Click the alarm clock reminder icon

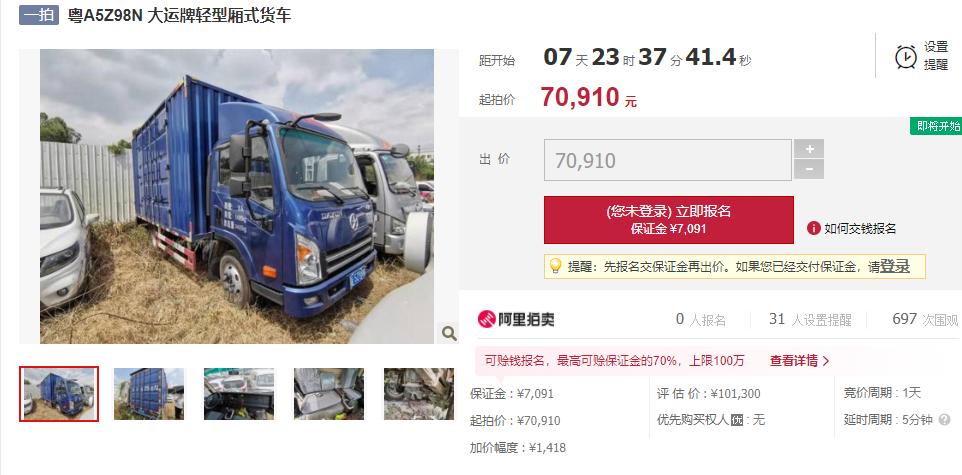pyautogui.click(x=906, y=56)
